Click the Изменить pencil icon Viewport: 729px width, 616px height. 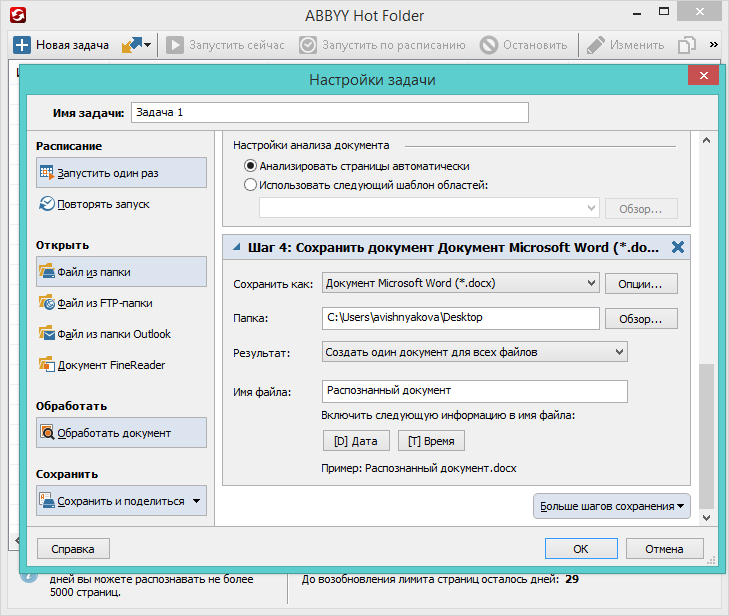tap(596, 45)
